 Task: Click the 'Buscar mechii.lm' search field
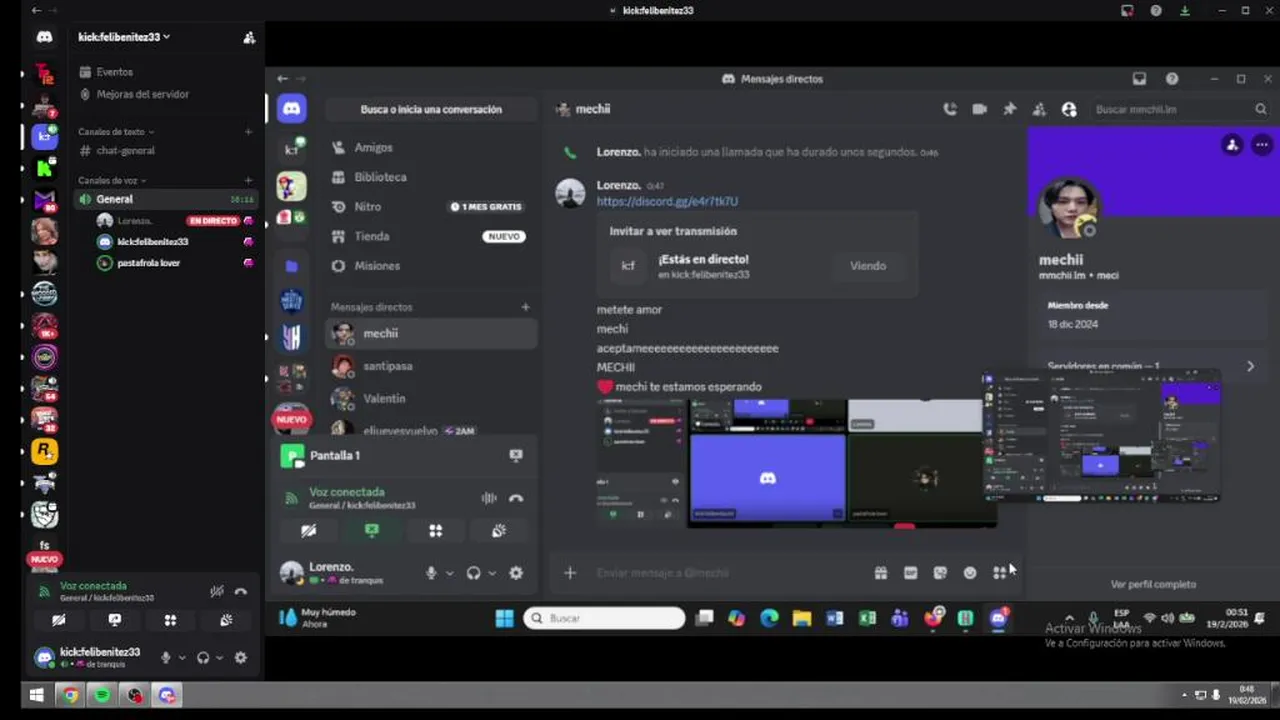tap(1180, 109)
